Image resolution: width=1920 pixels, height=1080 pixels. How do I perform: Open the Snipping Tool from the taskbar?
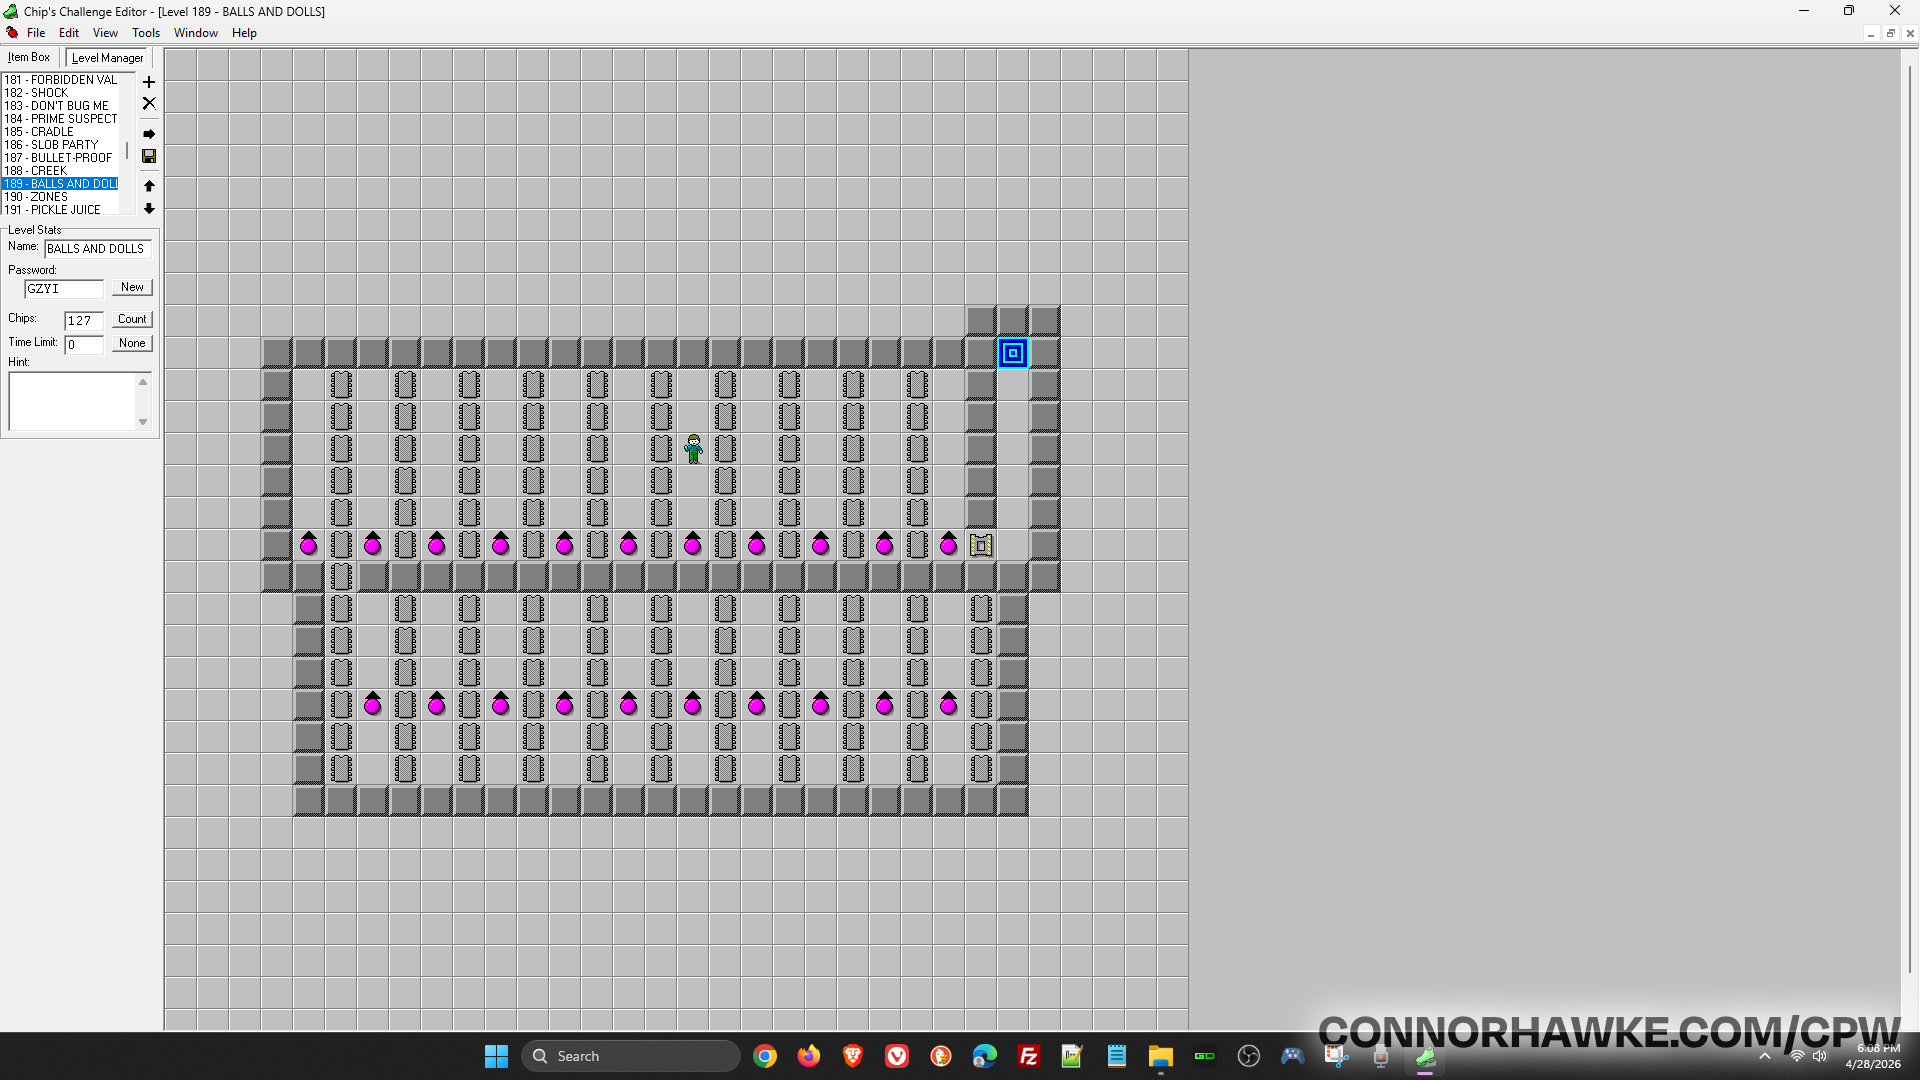point(1337,1056)
